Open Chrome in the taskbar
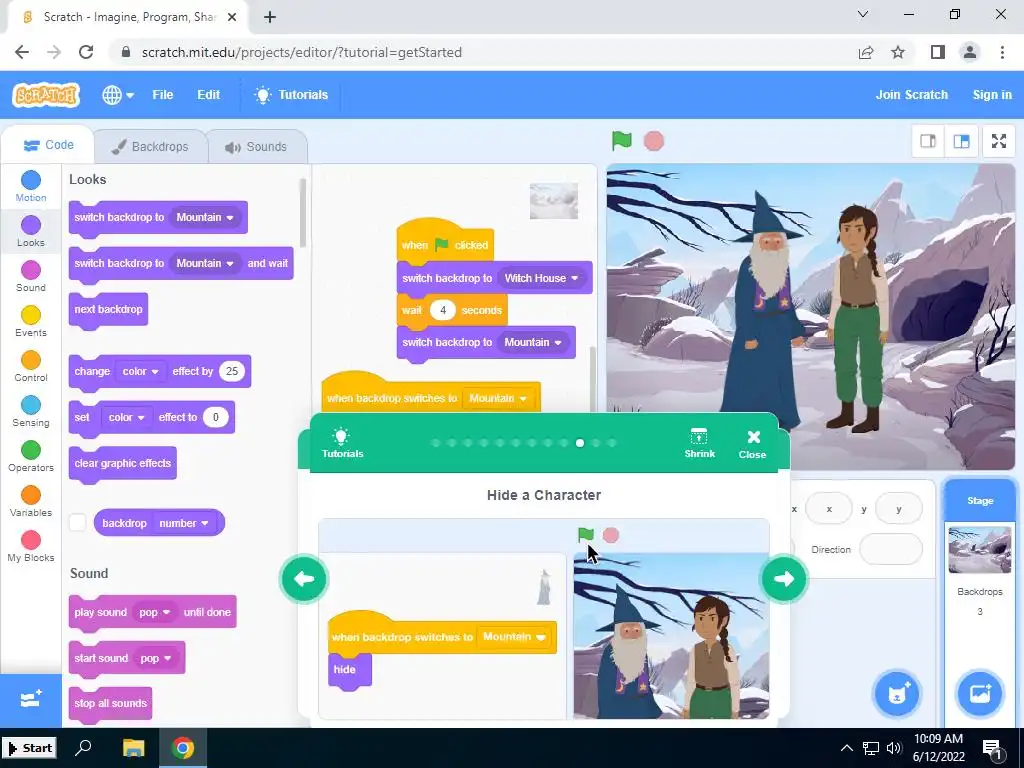This screenshot has width=1024, height=768. pos(183,748)
